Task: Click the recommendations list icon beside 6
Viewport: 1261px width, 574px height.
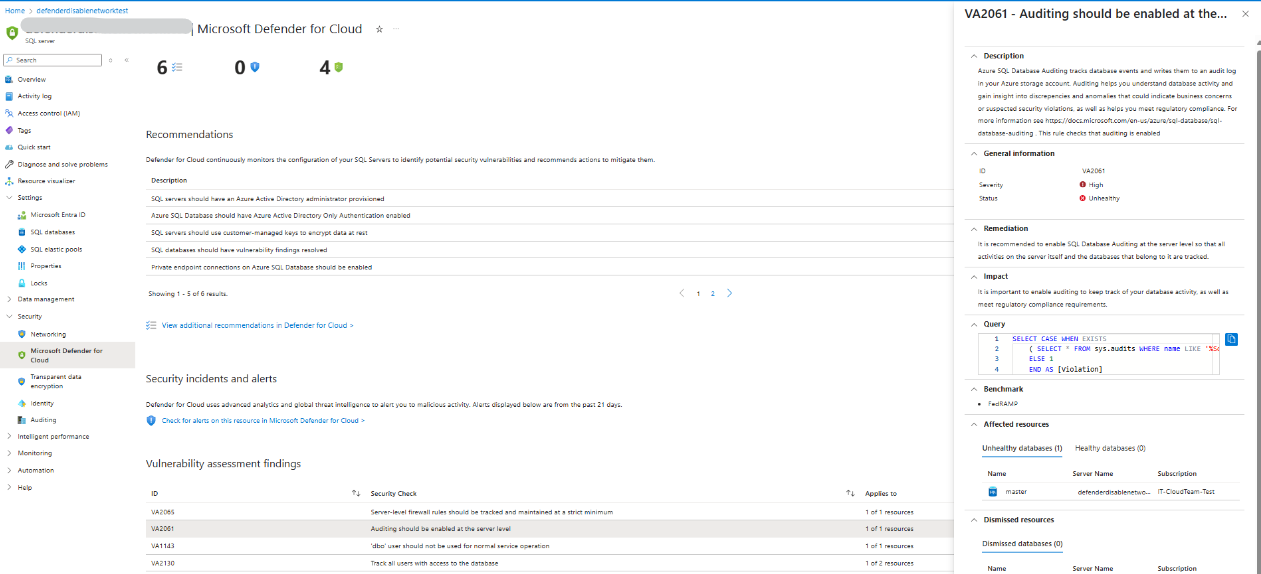Action: (x=177, y=67)
